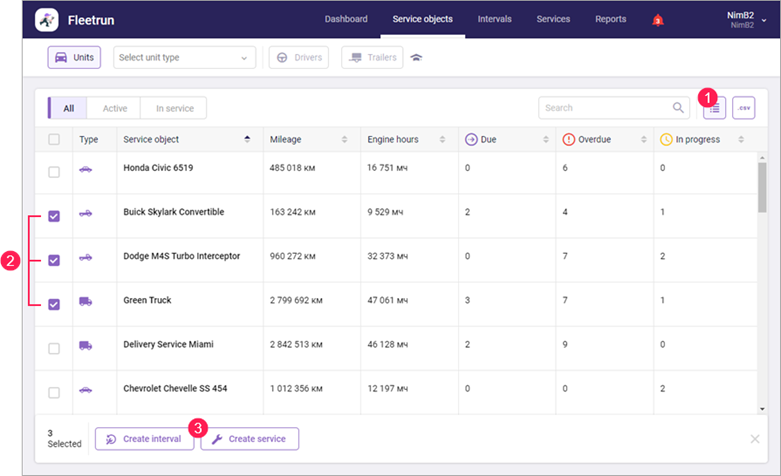Check the Honda Civic 6519 checkbox
The image size is (781, 476).
[x=54, y=172]
